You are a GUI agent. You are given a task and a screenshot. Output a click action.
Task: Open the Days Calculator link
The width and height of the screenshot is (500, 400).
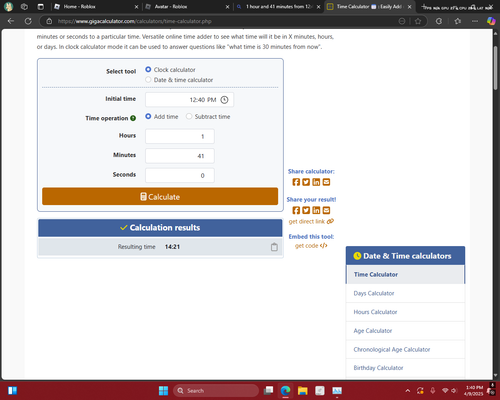click(x=374, y=293)
